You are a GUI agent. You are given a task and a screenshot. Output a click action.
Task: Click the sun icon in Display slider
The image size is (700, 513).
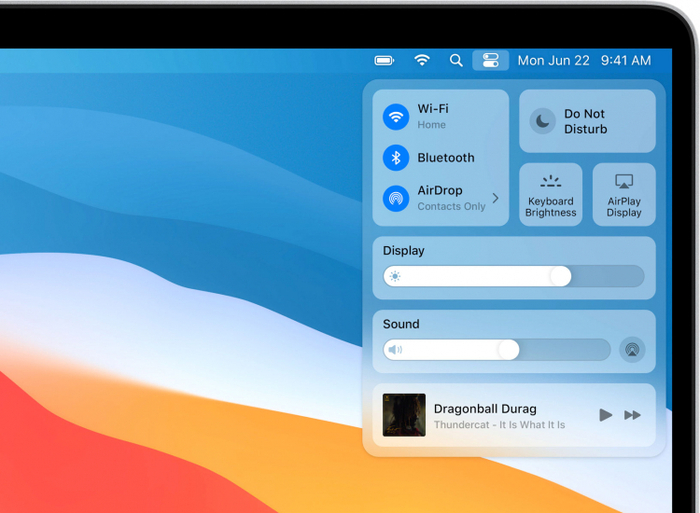pyautogui.click(x=395, y=276)
